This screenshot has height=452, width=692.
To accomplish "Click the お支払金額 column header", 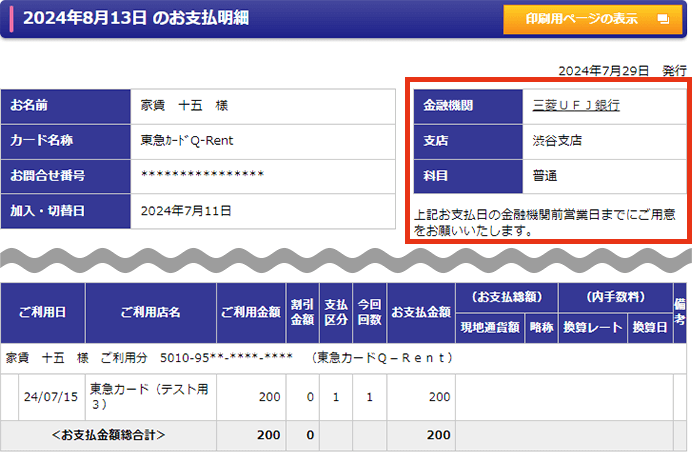I will [x=420, y=312].
